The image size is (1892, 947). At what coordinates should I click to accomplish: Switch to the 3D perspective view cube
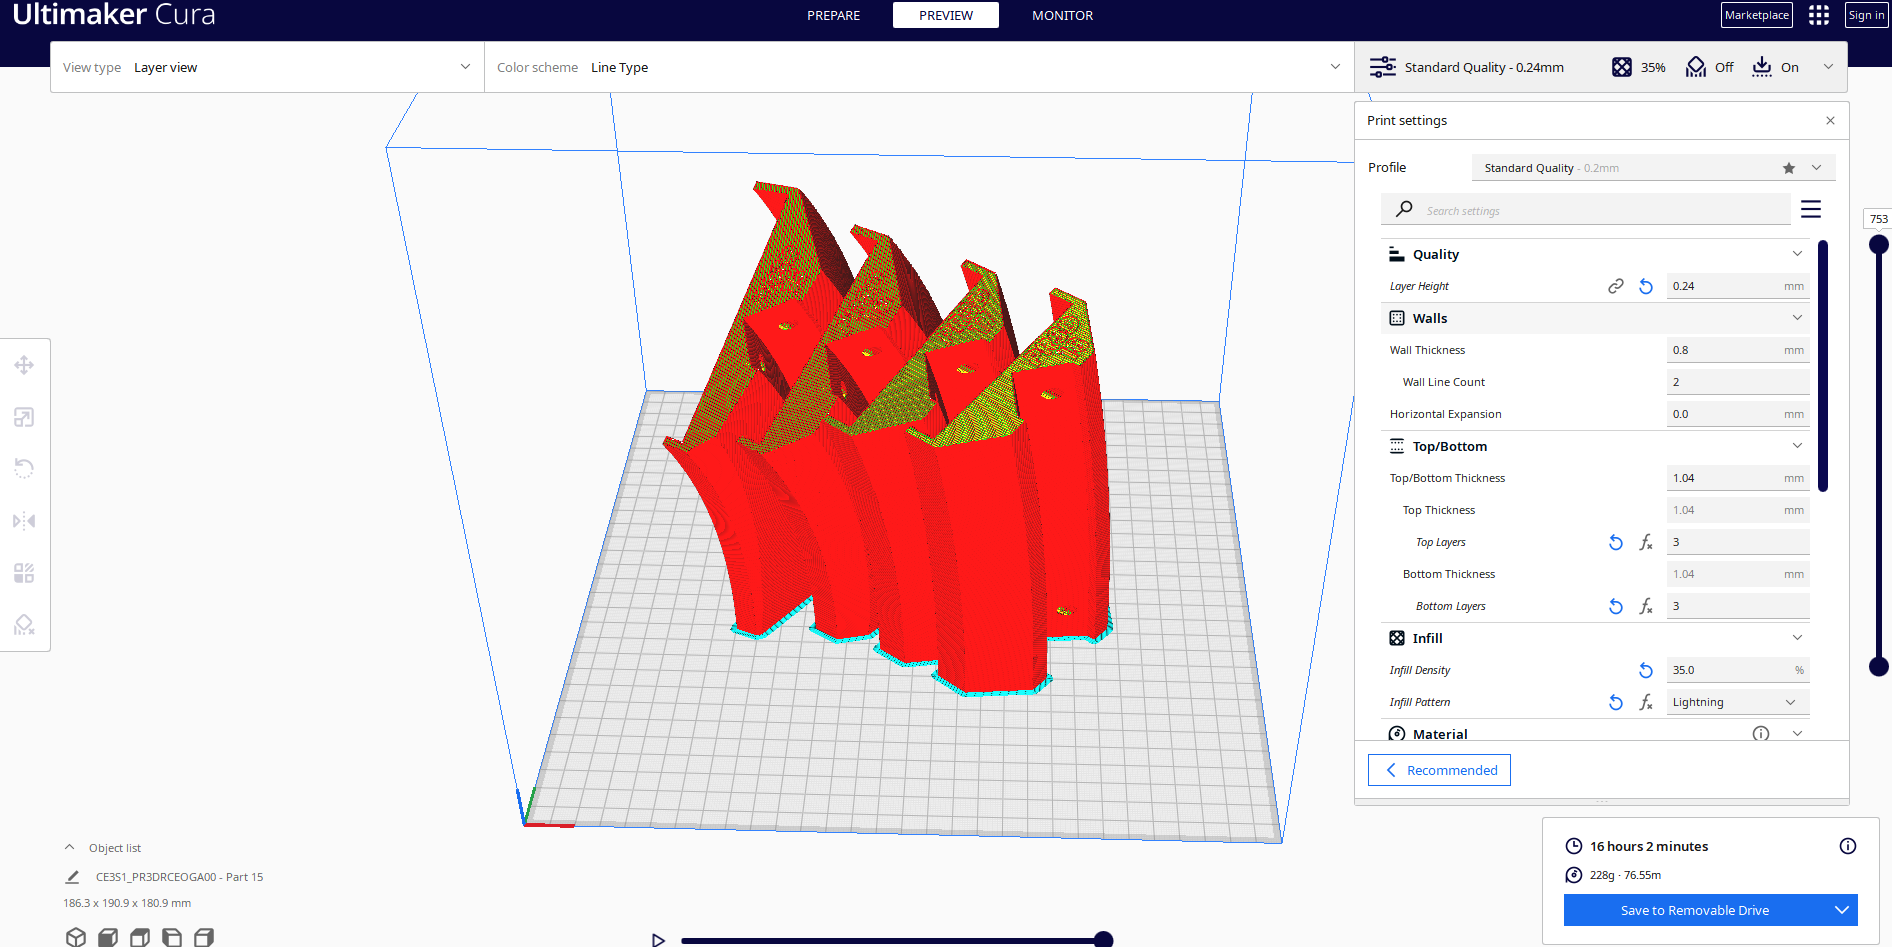(76, 937)
